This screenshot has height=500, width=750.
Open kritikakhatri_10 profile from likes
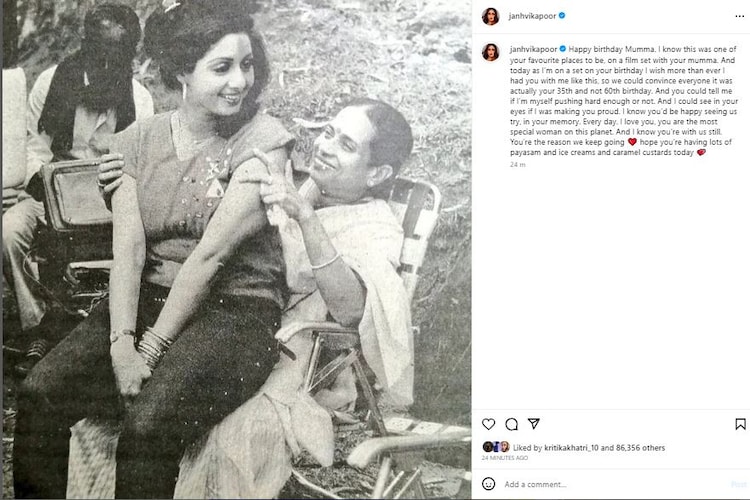(571, 448)
